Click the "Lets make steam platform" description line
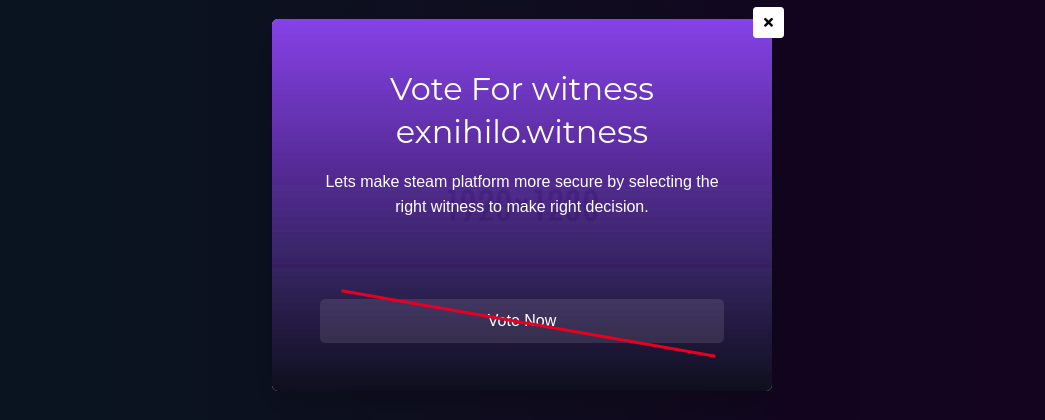 coord(522,181)
